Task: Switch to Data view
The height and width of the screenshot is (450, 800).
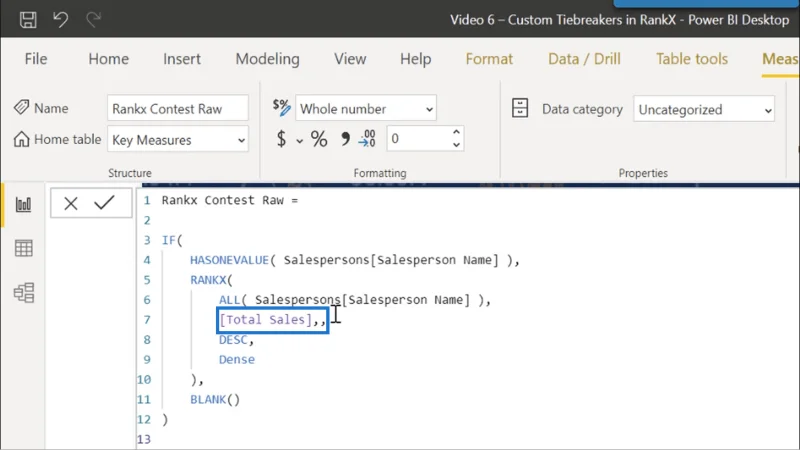Action: pyautogui.click(x=23, y=248)
